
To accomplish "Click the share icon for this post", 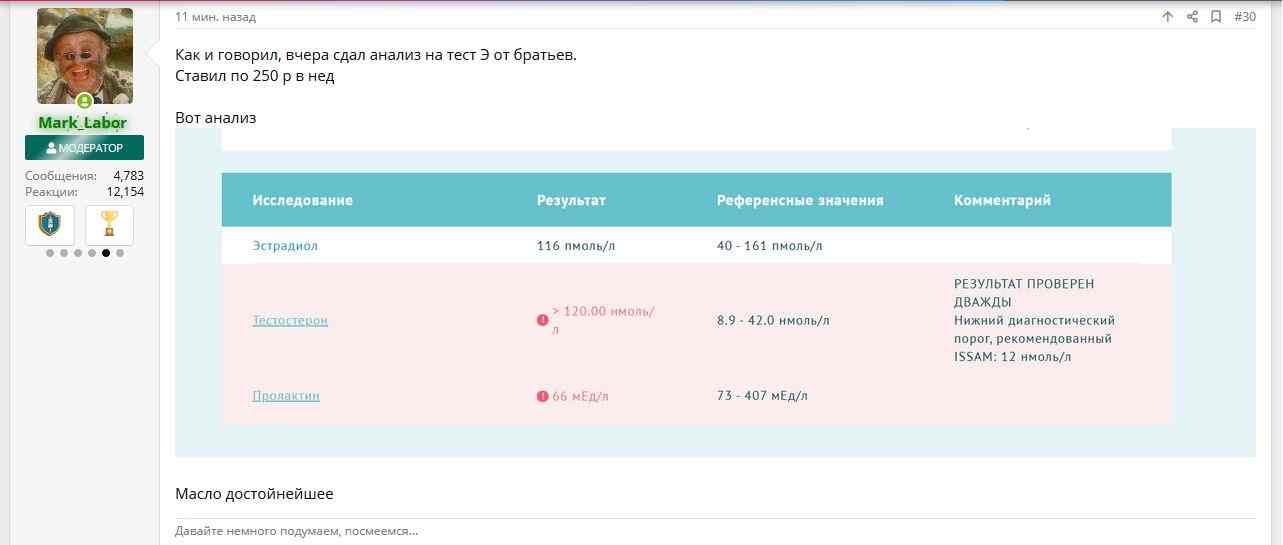I will coord(1192,17).
